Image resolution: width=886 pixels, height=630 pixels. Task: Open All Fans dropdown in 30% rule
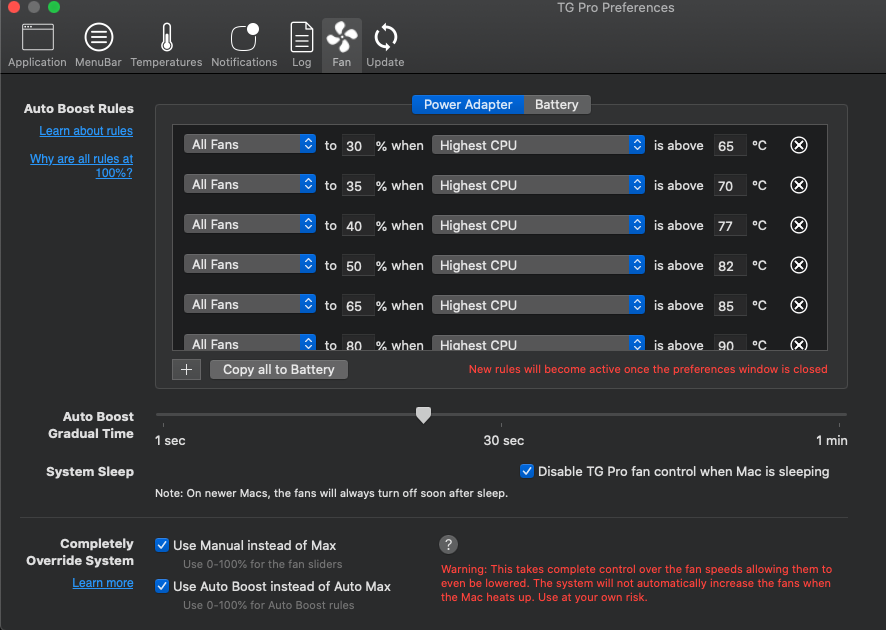click(x=250, y=145)
